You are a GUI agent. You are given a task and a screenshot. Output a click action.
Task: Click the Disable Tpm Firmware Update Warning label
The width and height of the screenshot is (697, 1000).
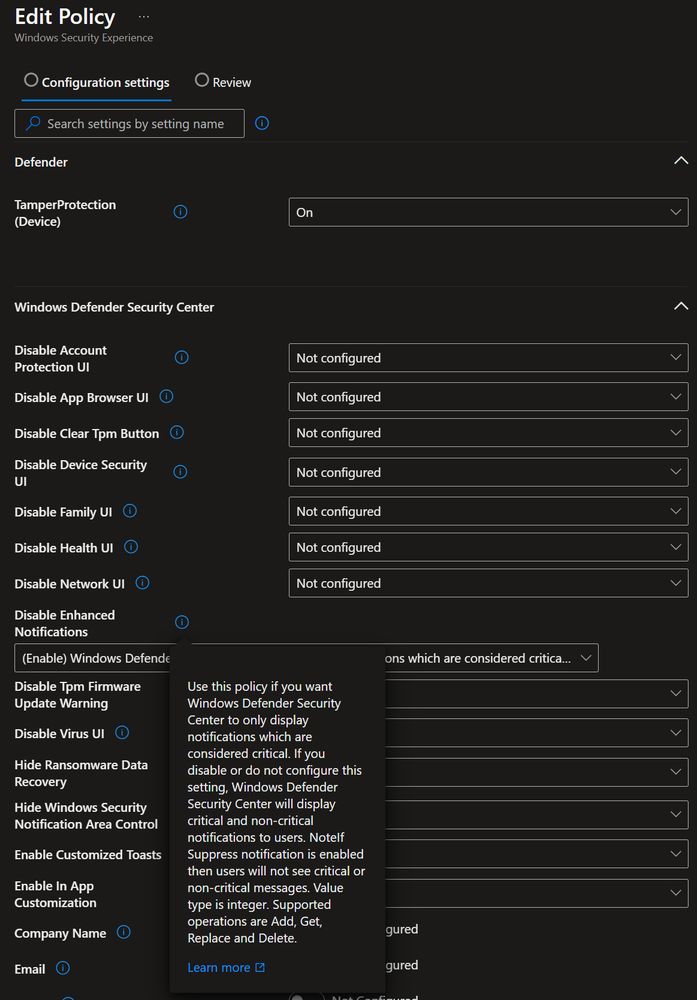pos(78,695)
